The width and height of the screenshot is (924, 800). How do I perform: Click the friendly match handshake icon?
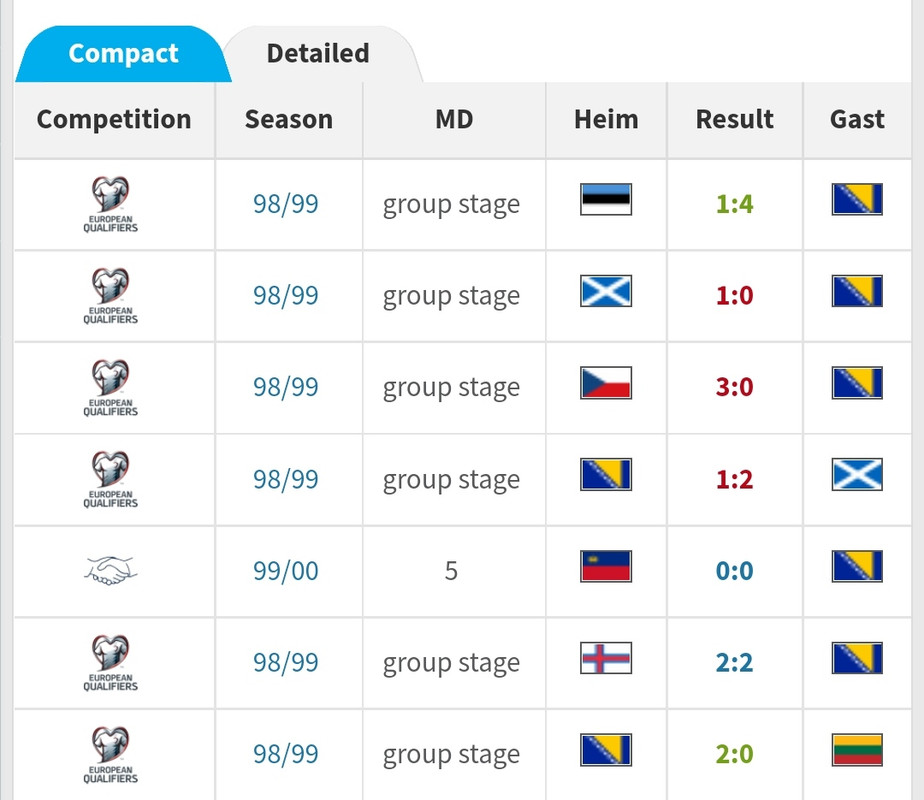point(111,571)
